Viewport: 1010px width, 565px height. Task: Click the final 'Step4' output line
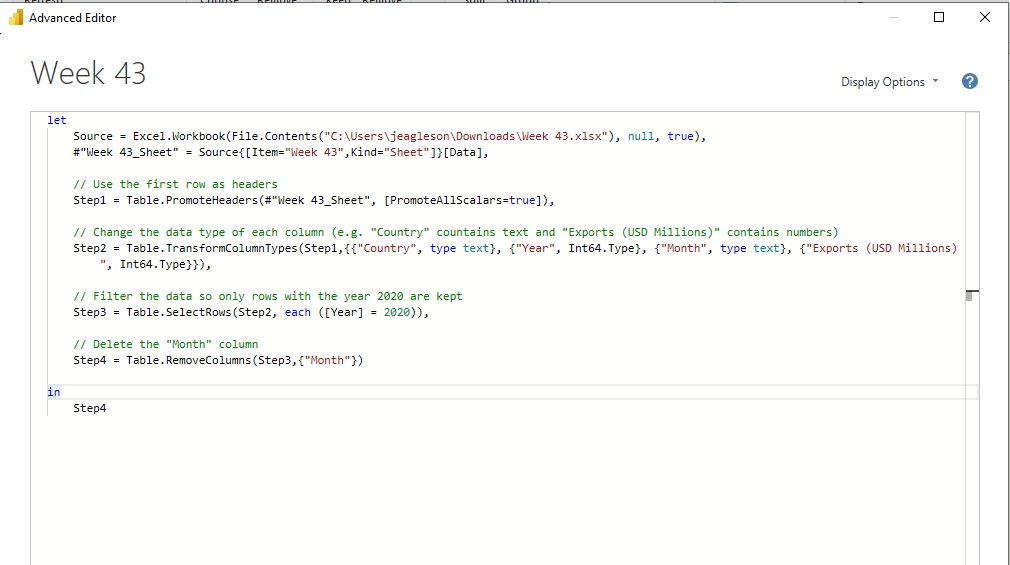click(x=90, y=408)
